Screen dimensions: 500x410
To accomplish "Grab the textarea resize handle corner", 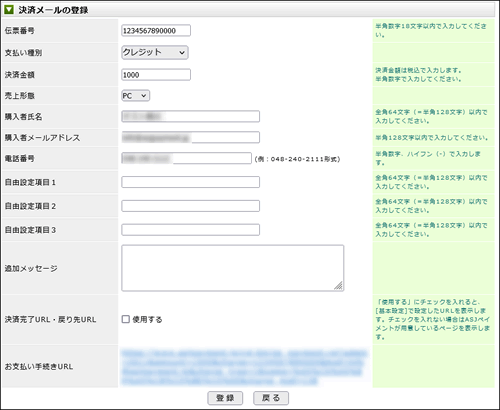I will (x=338, y=286).
